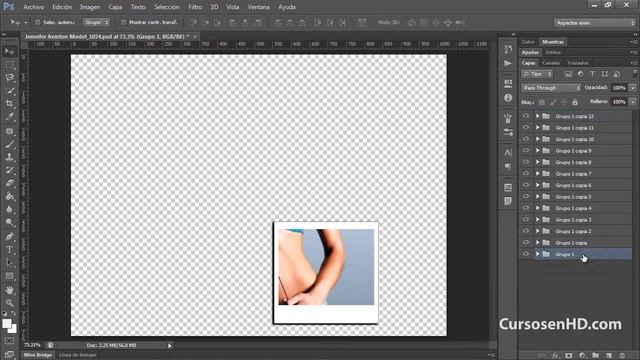Select the Move tool
640x360 pixels.
[9, 51]
